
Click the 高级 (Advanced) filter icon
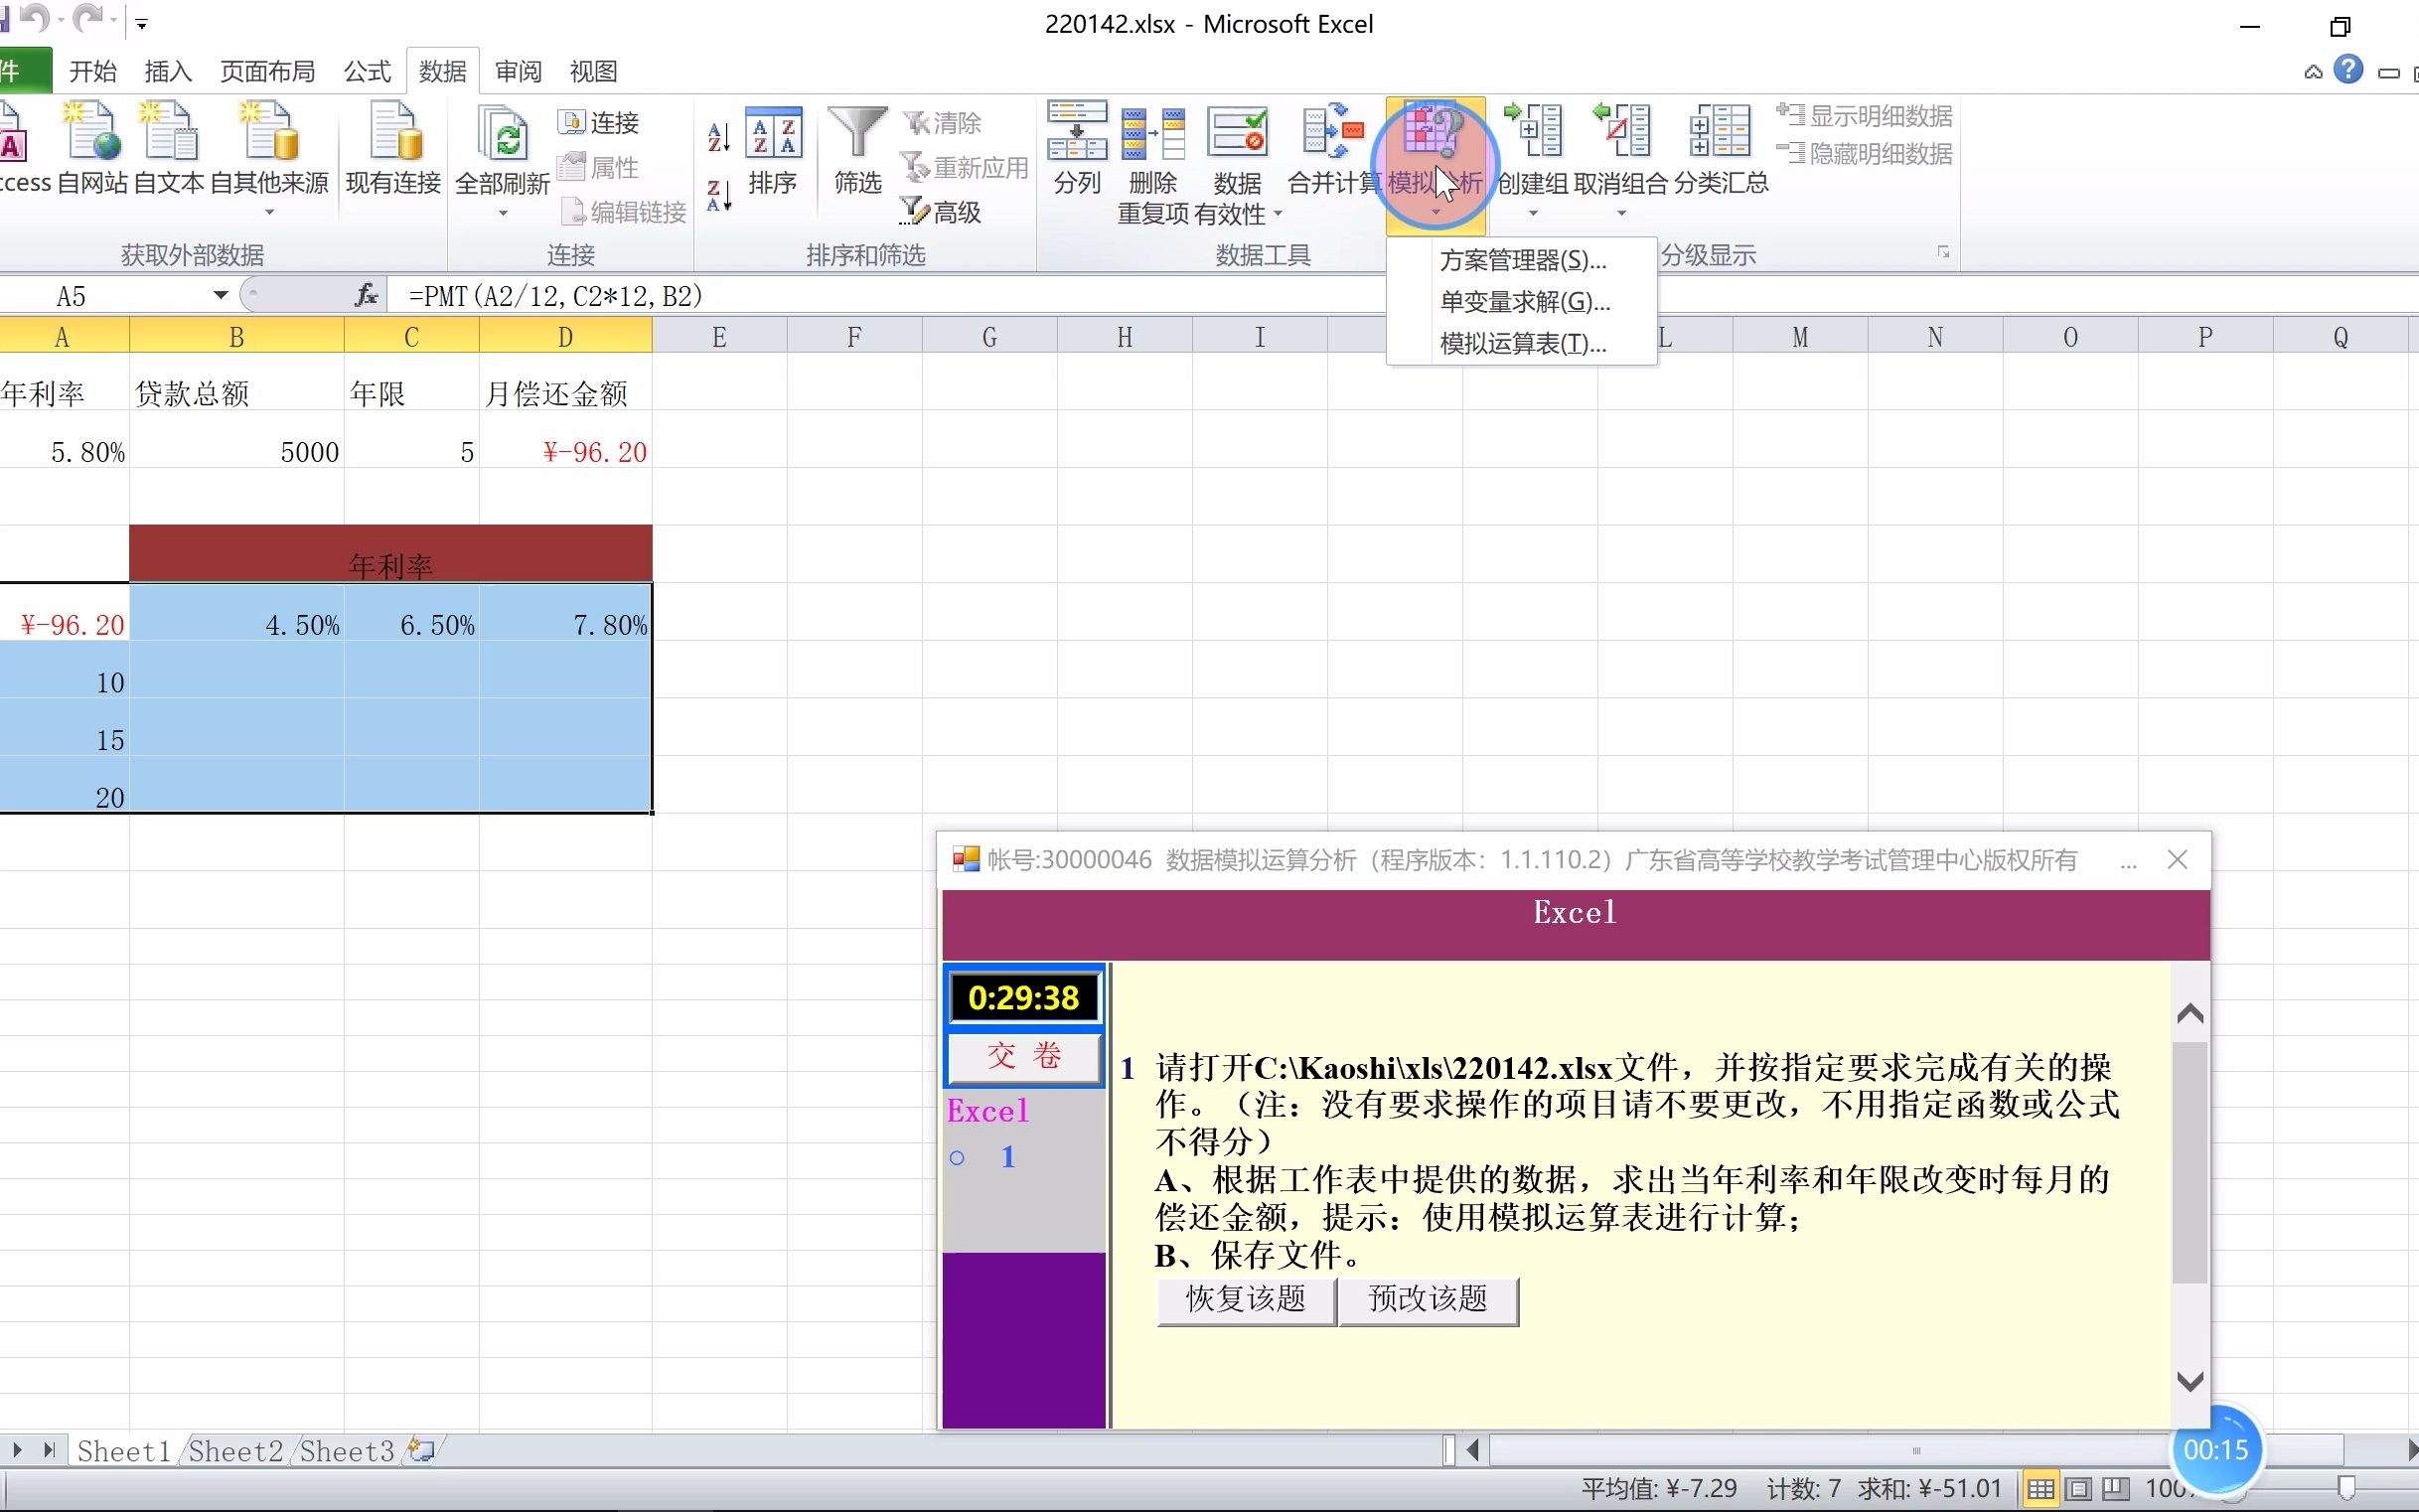click(x=940, y=211)
